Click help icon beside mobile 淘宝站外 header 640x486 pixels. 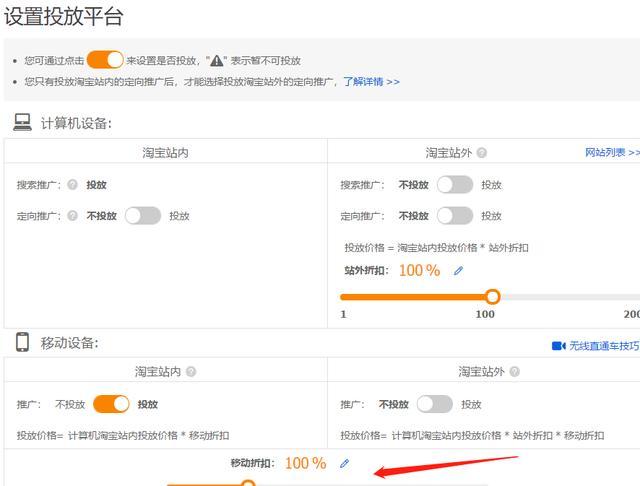click(x=515, y=372)
